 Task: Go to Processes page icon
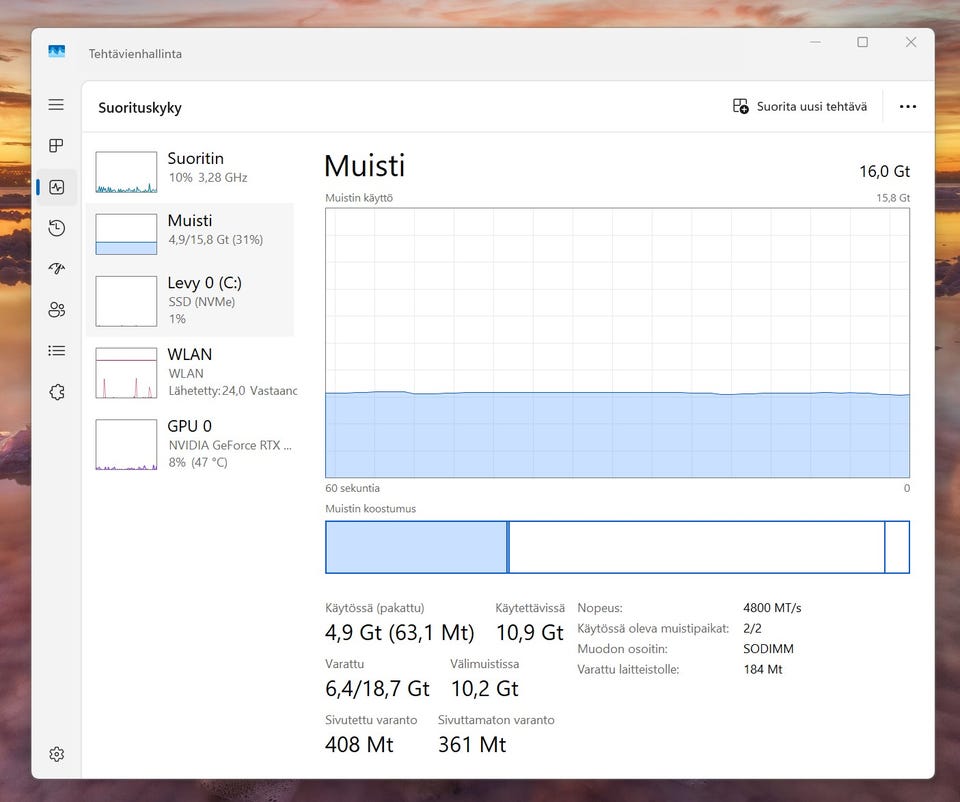pyautogui.click(x=56, y=146)
